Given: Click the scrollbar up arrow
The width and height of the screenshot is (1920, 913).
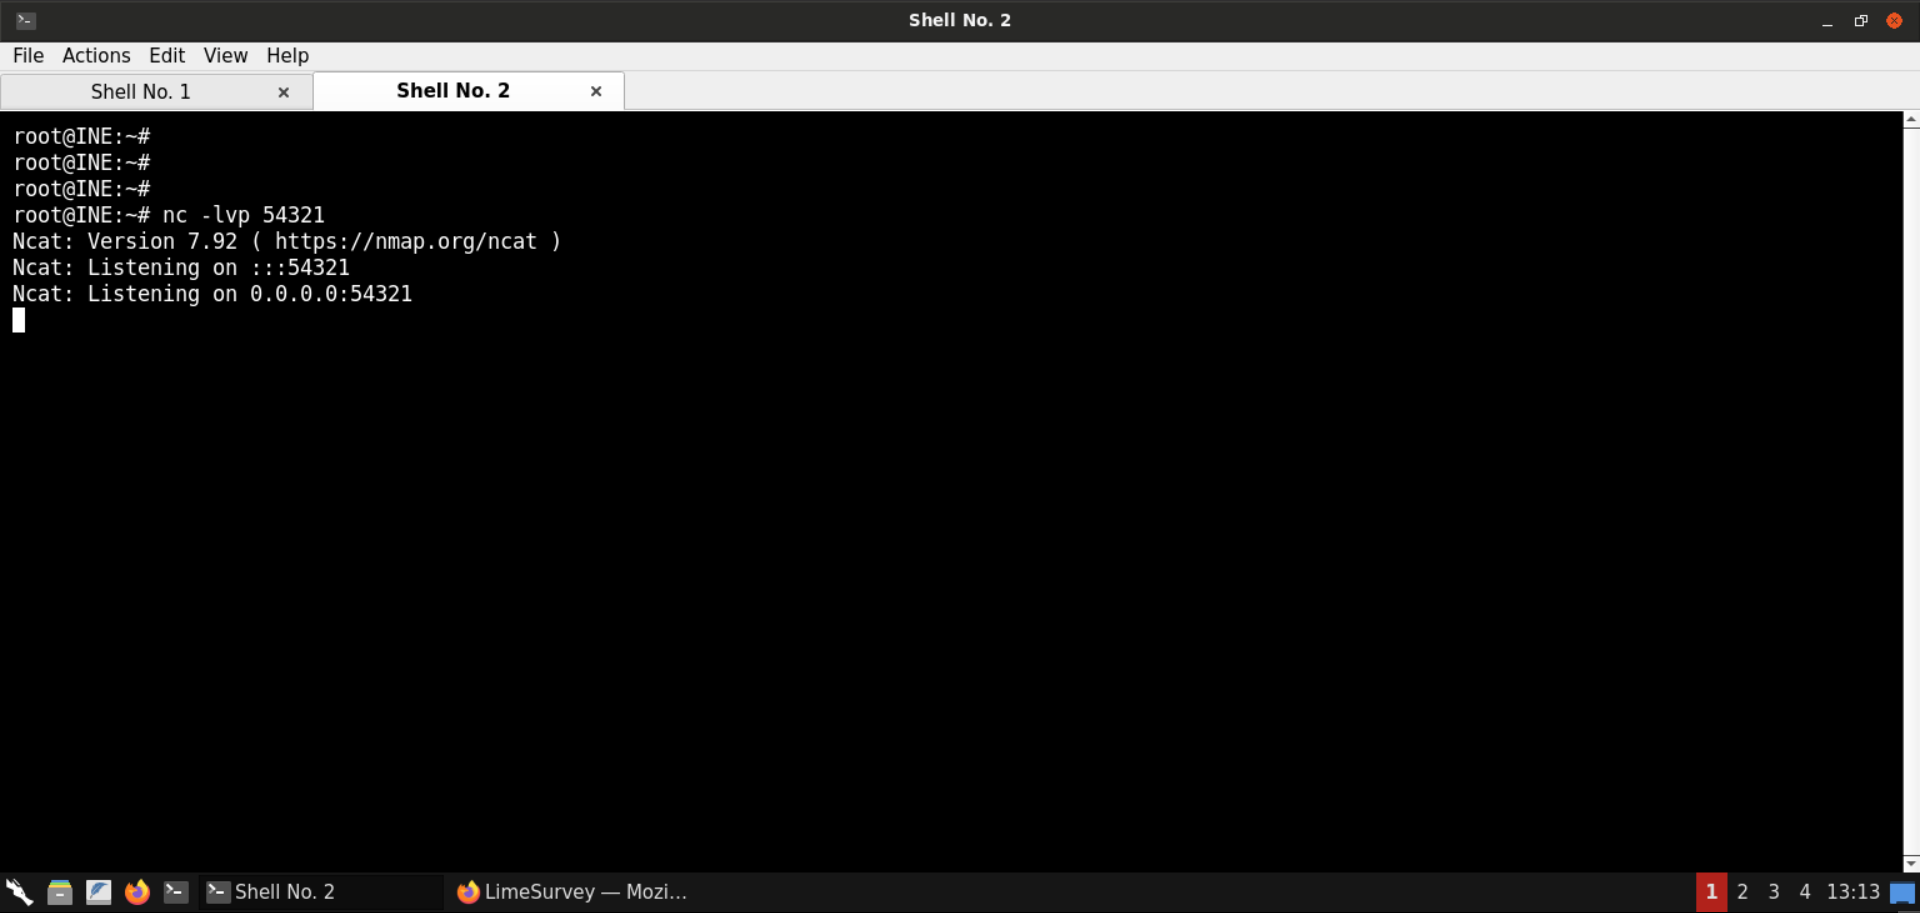Looking at the screenshot, I should pyautogui.click(x=1911, y=119).
